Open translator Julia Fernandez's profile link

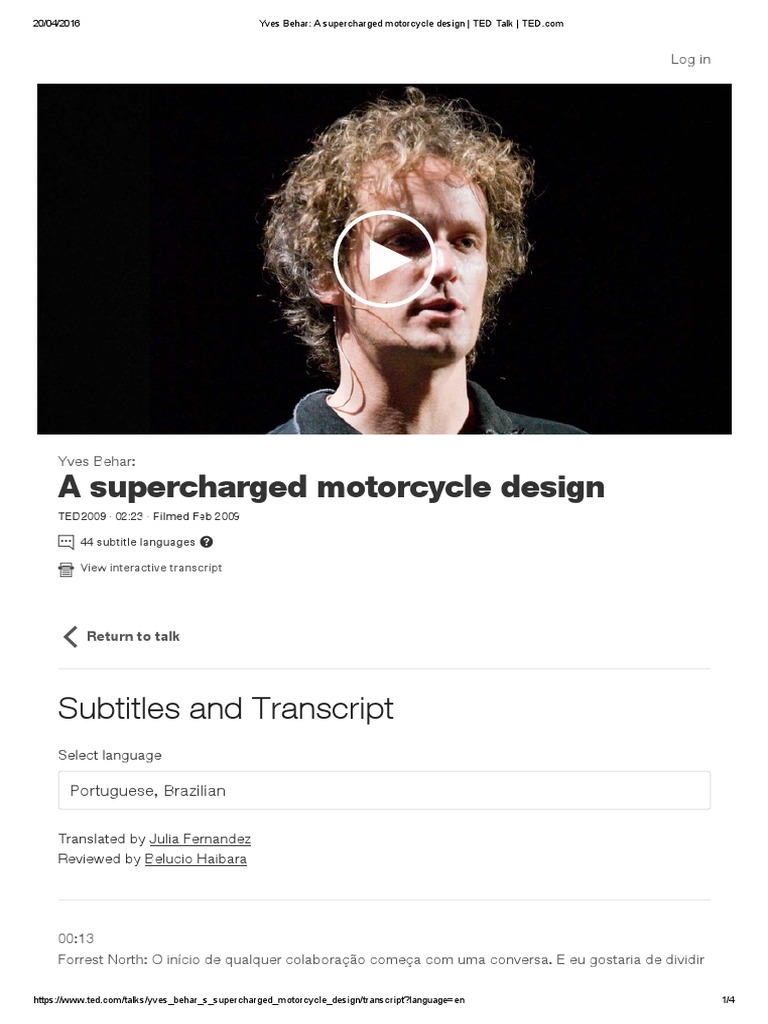coord(200,839)
